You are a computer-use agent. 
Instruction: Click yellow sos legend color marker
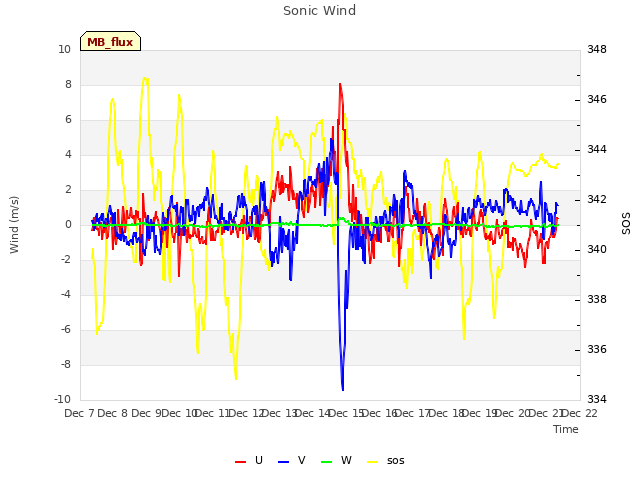pyautogui.click(x=372, y=462)
